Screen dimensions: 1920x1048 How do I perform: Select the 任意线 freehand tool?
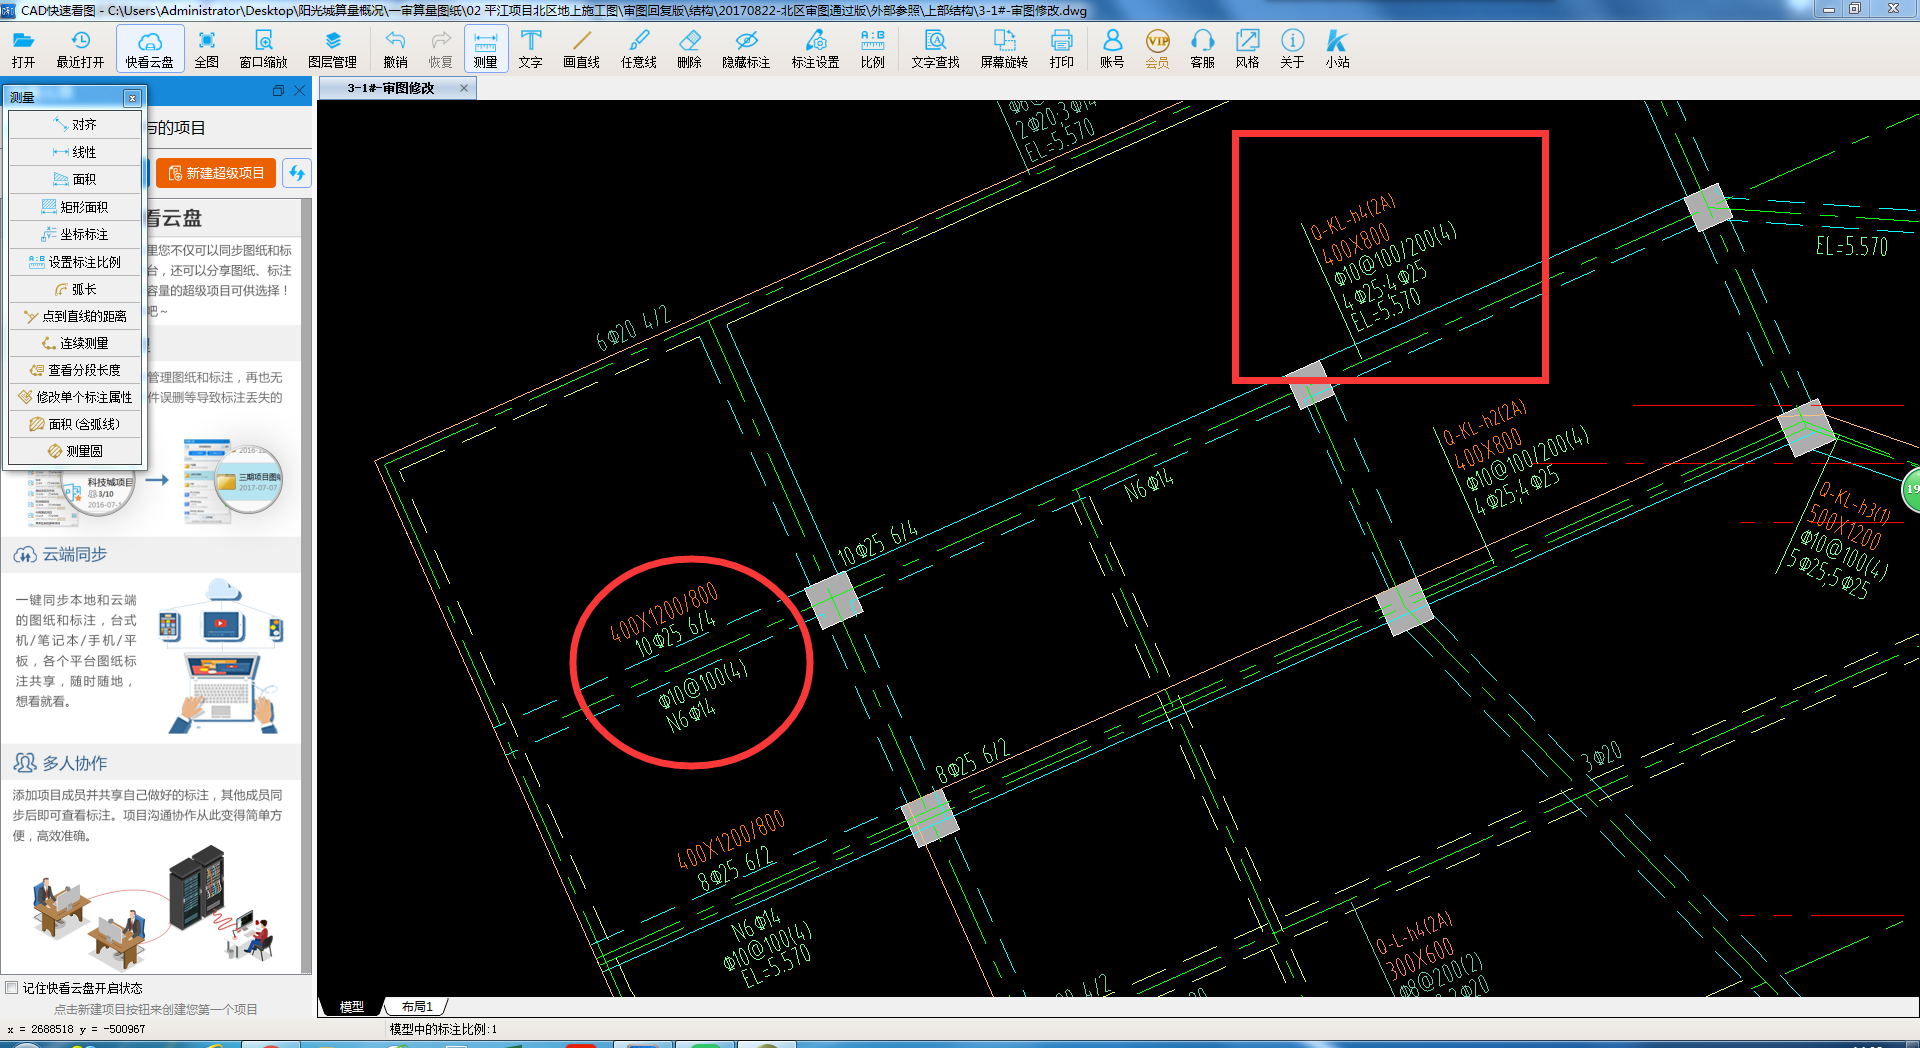(x=639, y=48)
